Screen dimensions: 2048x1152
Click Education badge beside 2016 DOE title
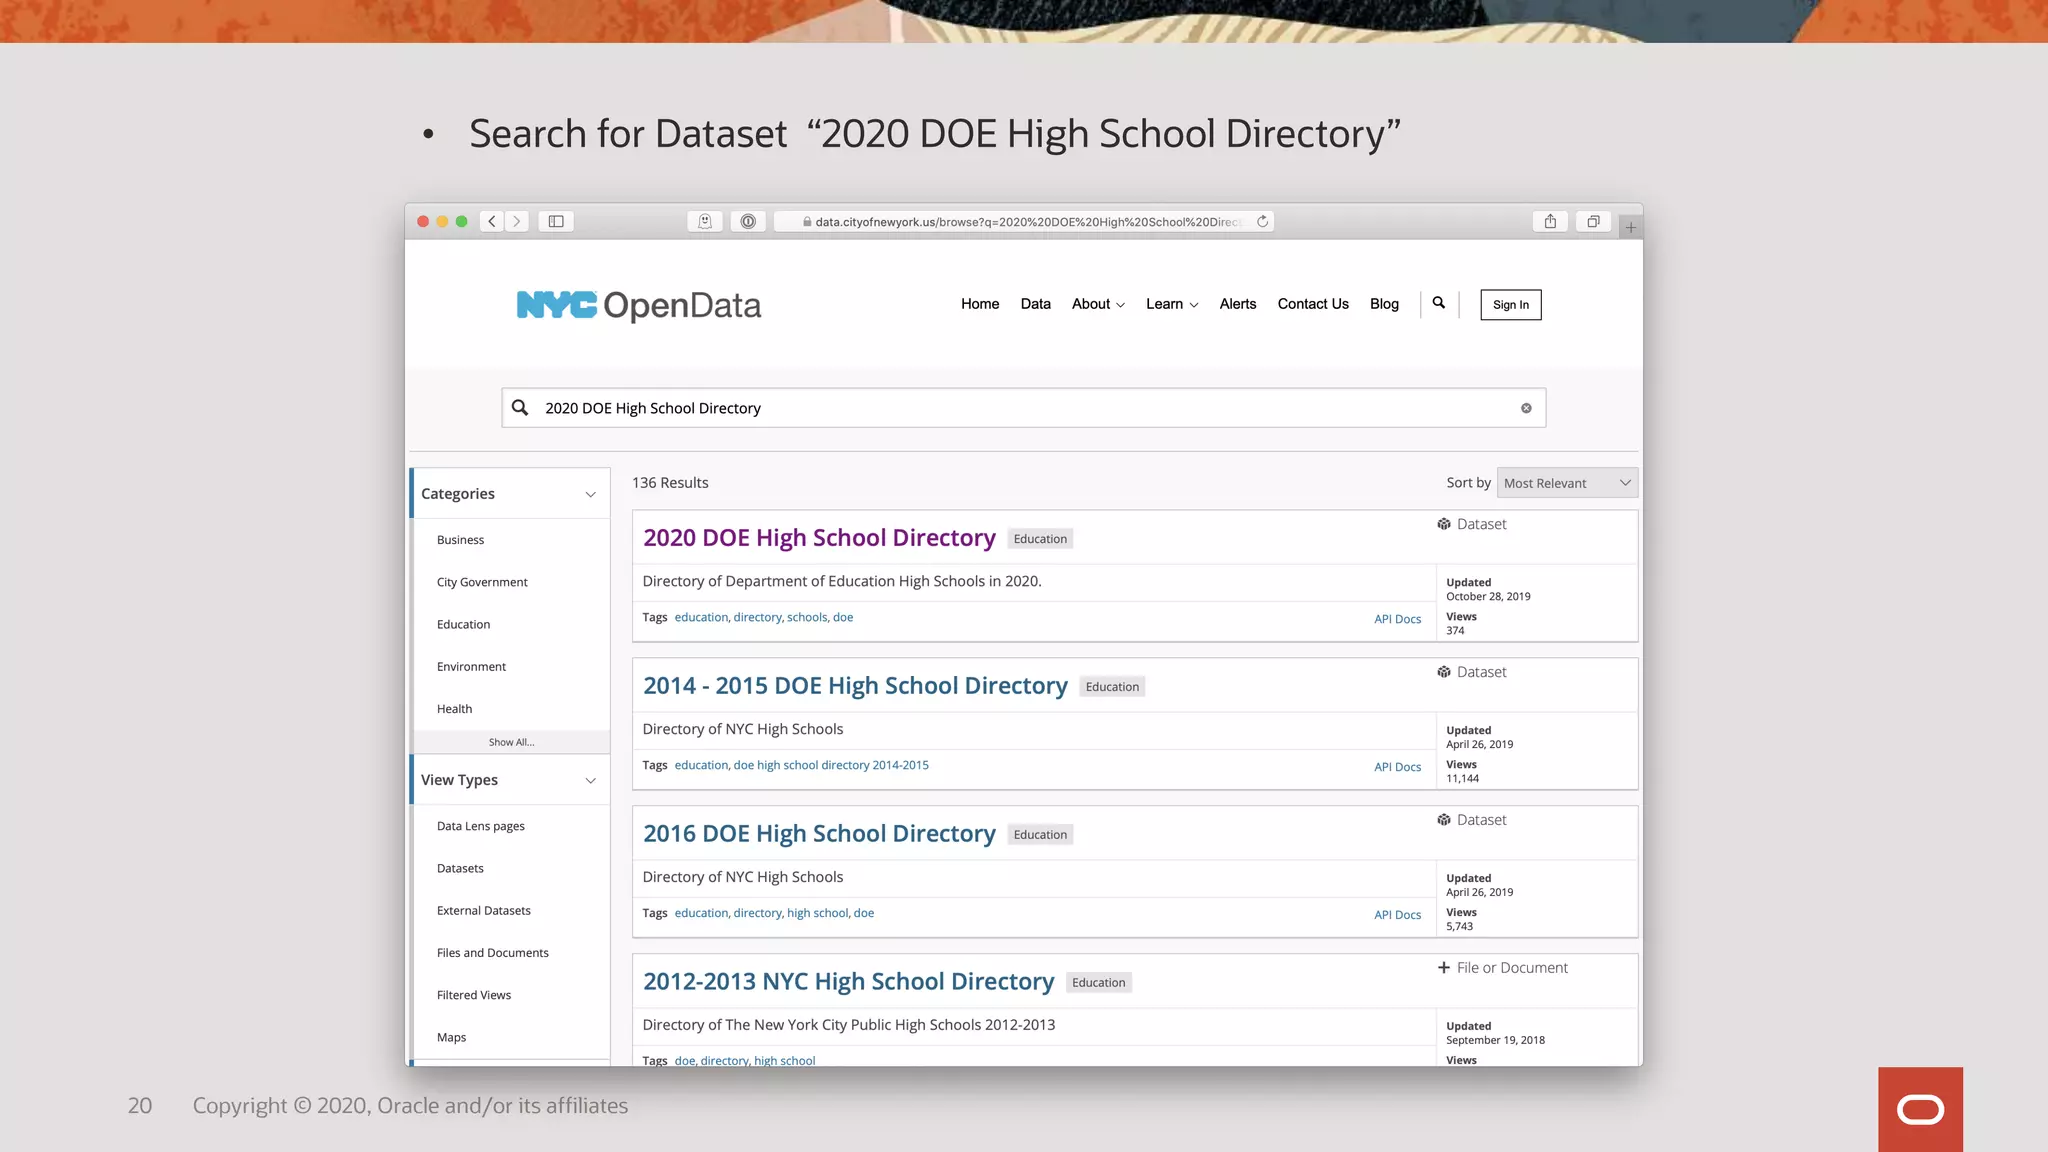tap(1040, 835)
